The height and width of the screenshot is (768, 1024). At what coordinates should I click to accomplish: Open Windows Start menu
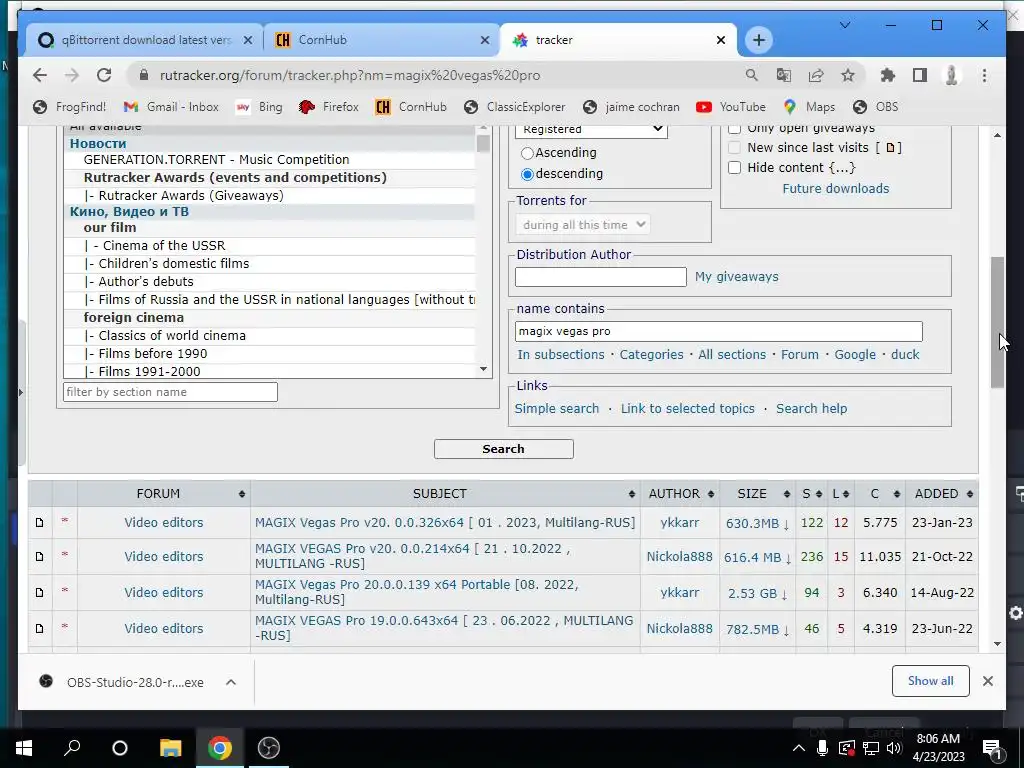(x=24, y=748)
